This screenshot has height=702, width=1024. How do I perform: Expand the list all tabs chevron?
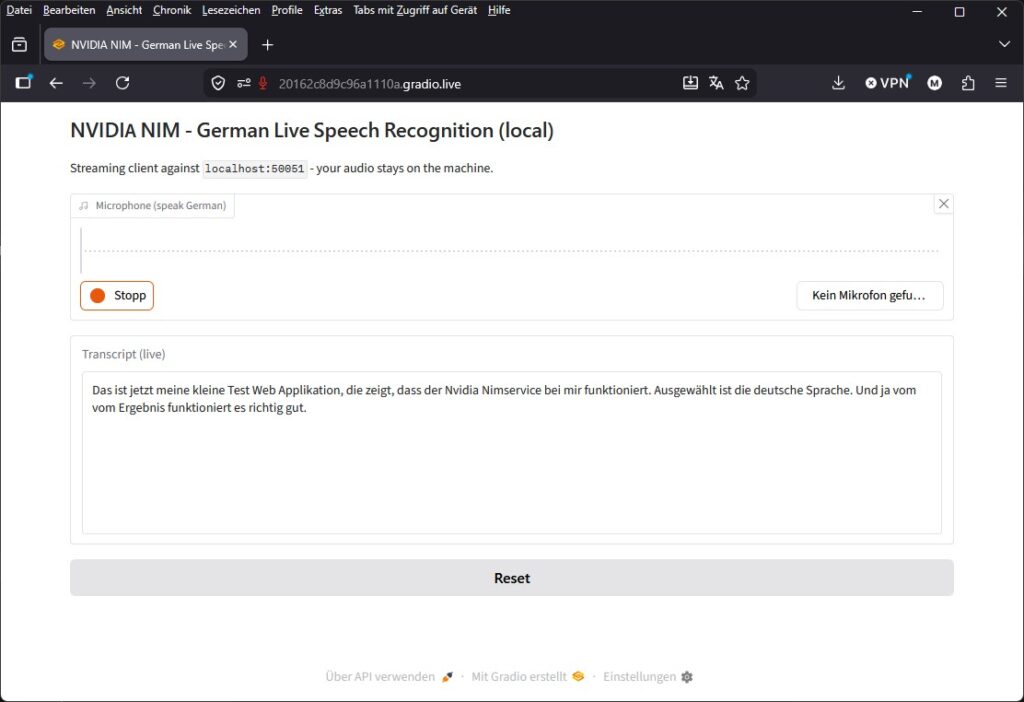1004,44
